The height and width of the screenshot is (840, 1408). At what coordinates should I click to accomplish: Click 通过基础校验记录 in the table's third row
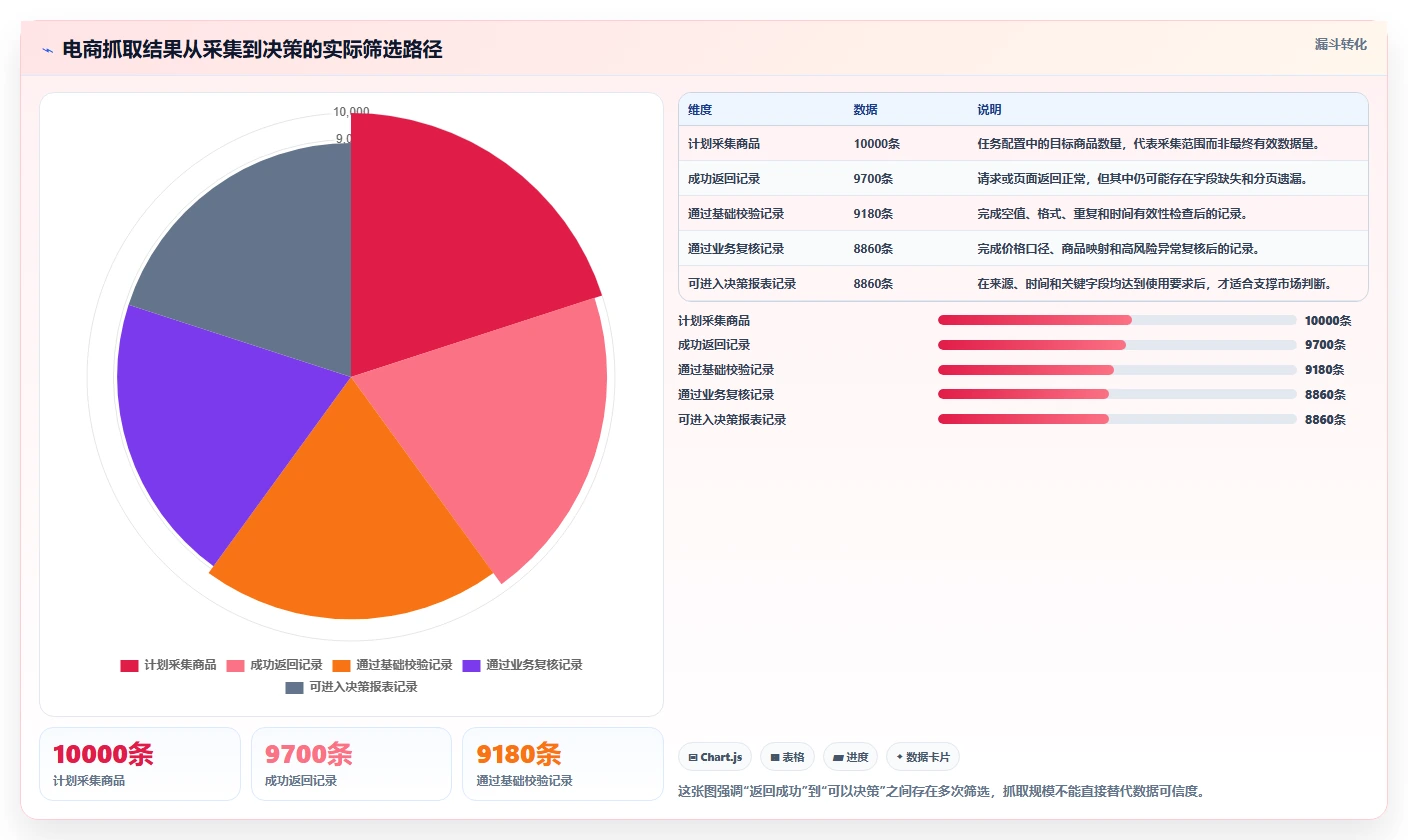(x=736, y=214)
